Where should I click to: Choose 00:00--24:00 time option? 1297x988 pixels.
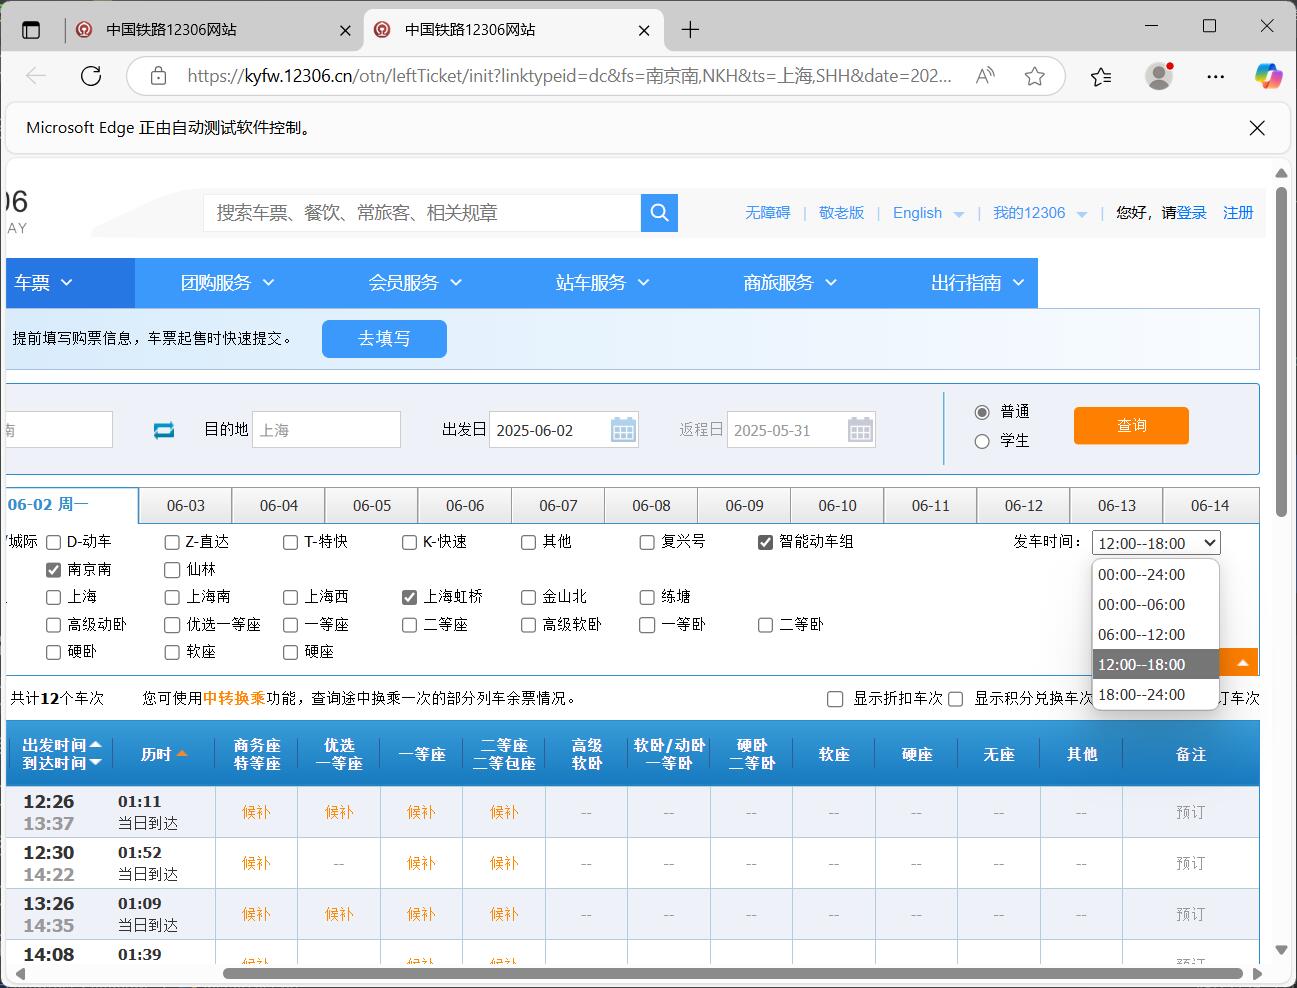tap(1156, 575)
